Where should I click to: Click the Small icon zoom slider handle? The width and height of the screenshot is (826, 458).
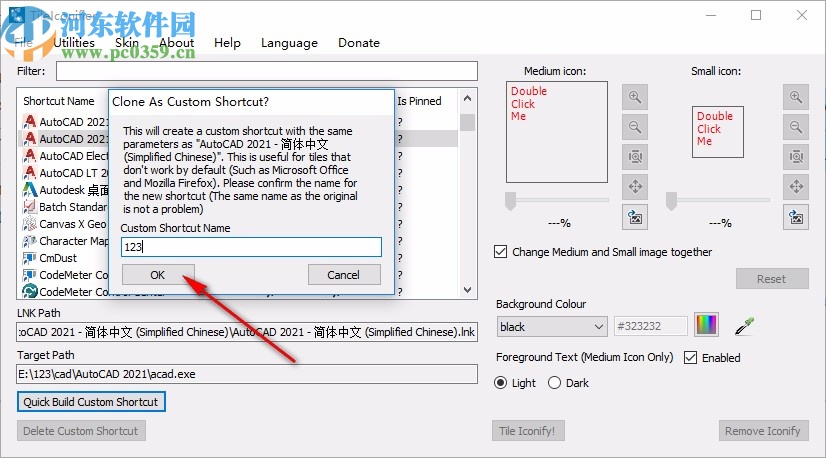pos(671,201)
